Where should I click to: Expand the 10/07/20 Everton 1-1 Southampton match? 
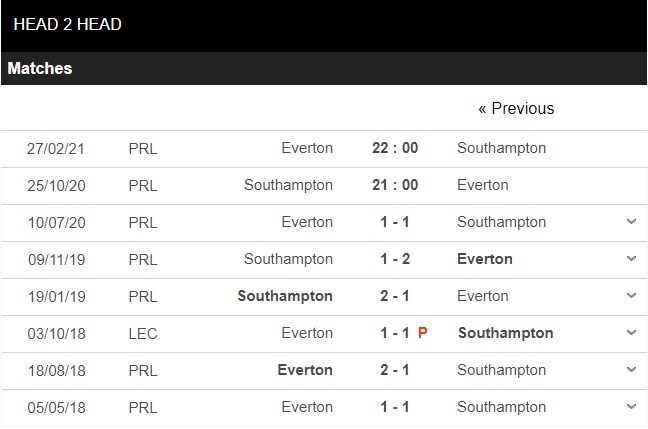coord(631,222)
